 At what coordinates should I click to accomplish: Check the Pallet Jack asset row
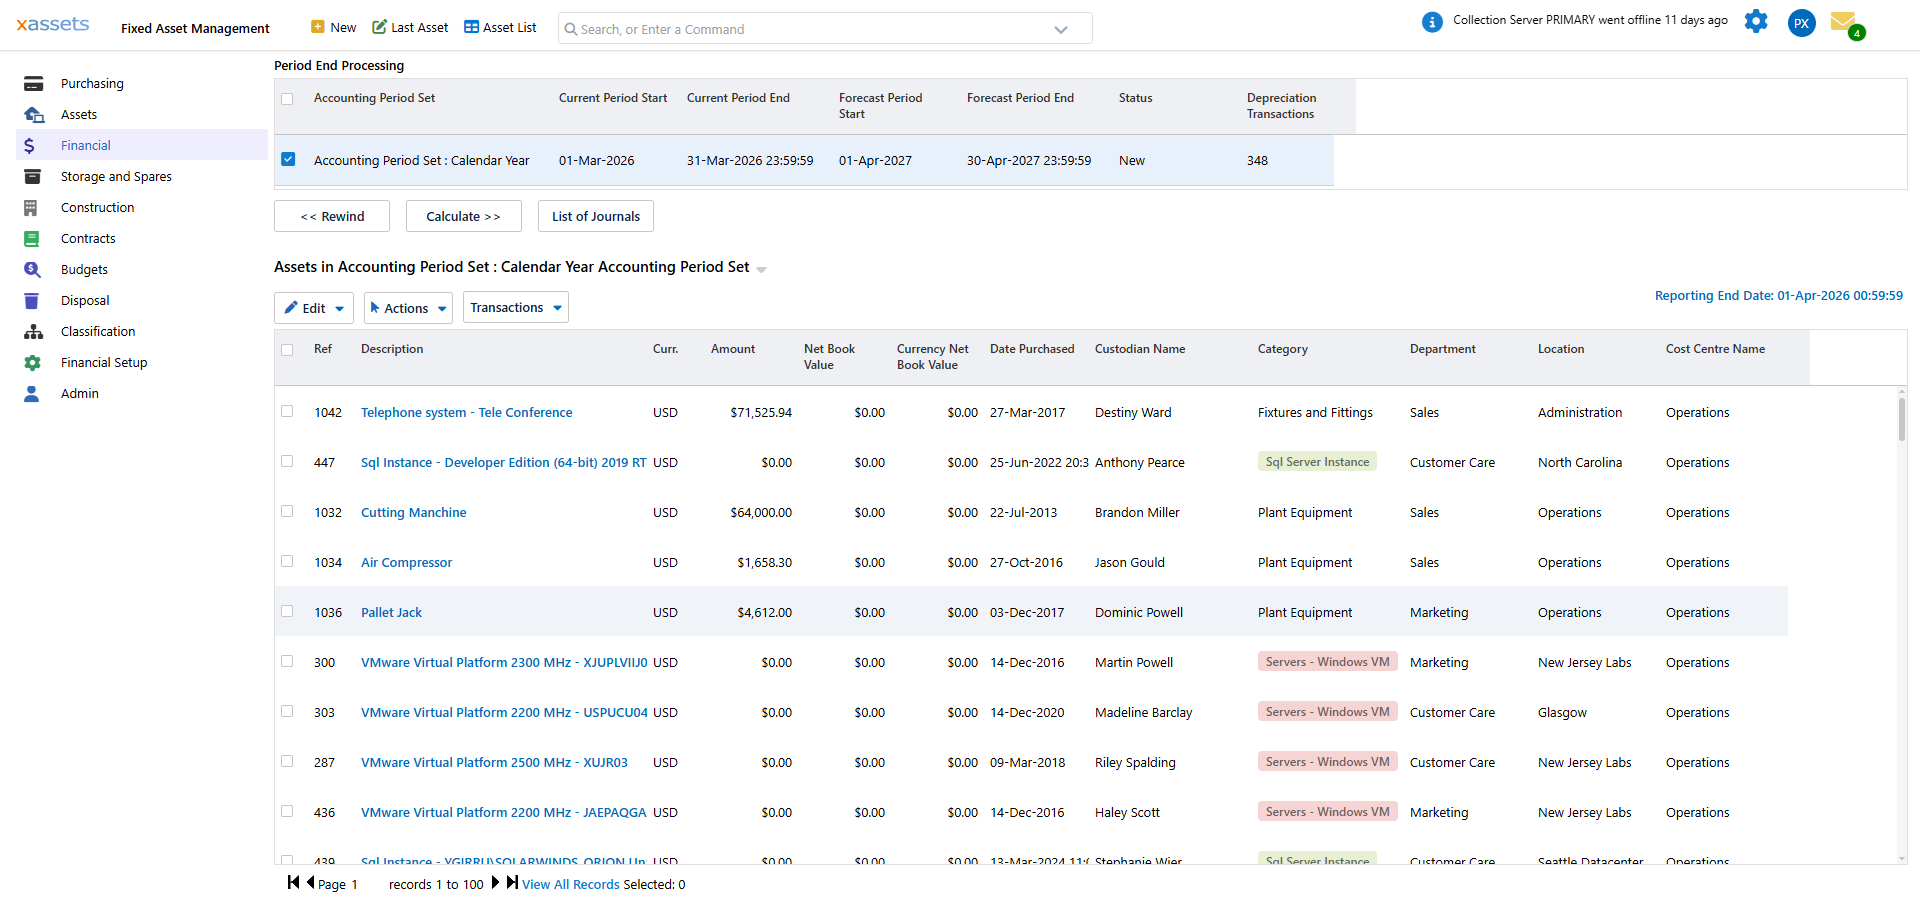click(287, 612)
